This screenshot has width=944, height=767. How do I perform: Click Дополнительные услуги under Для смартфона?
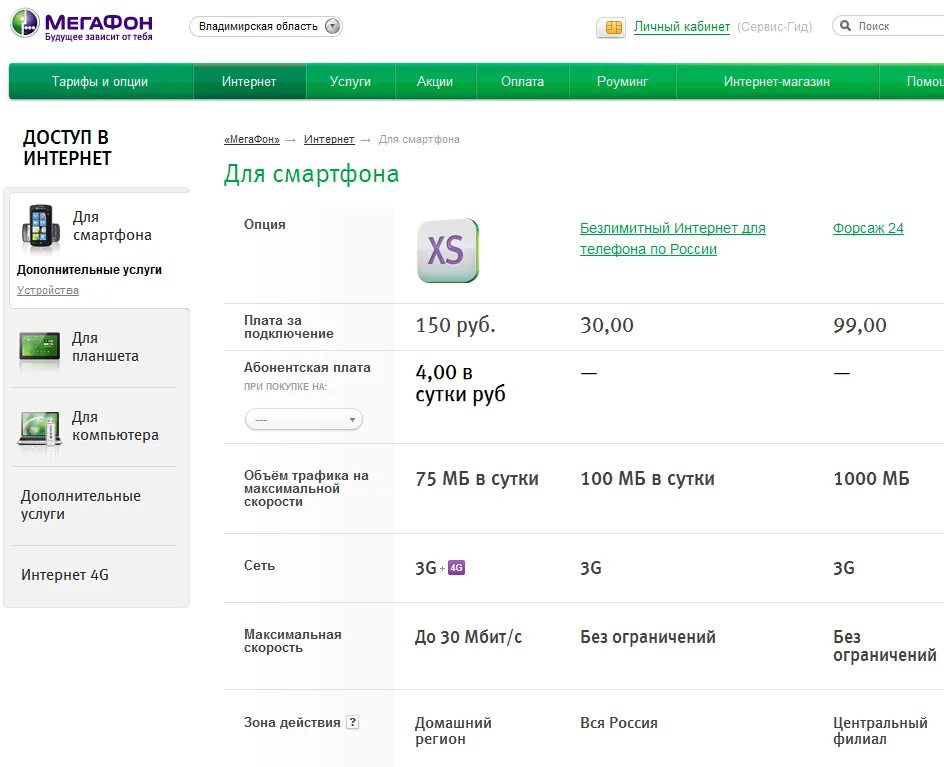pyautogui.click(x=89, y=270)
